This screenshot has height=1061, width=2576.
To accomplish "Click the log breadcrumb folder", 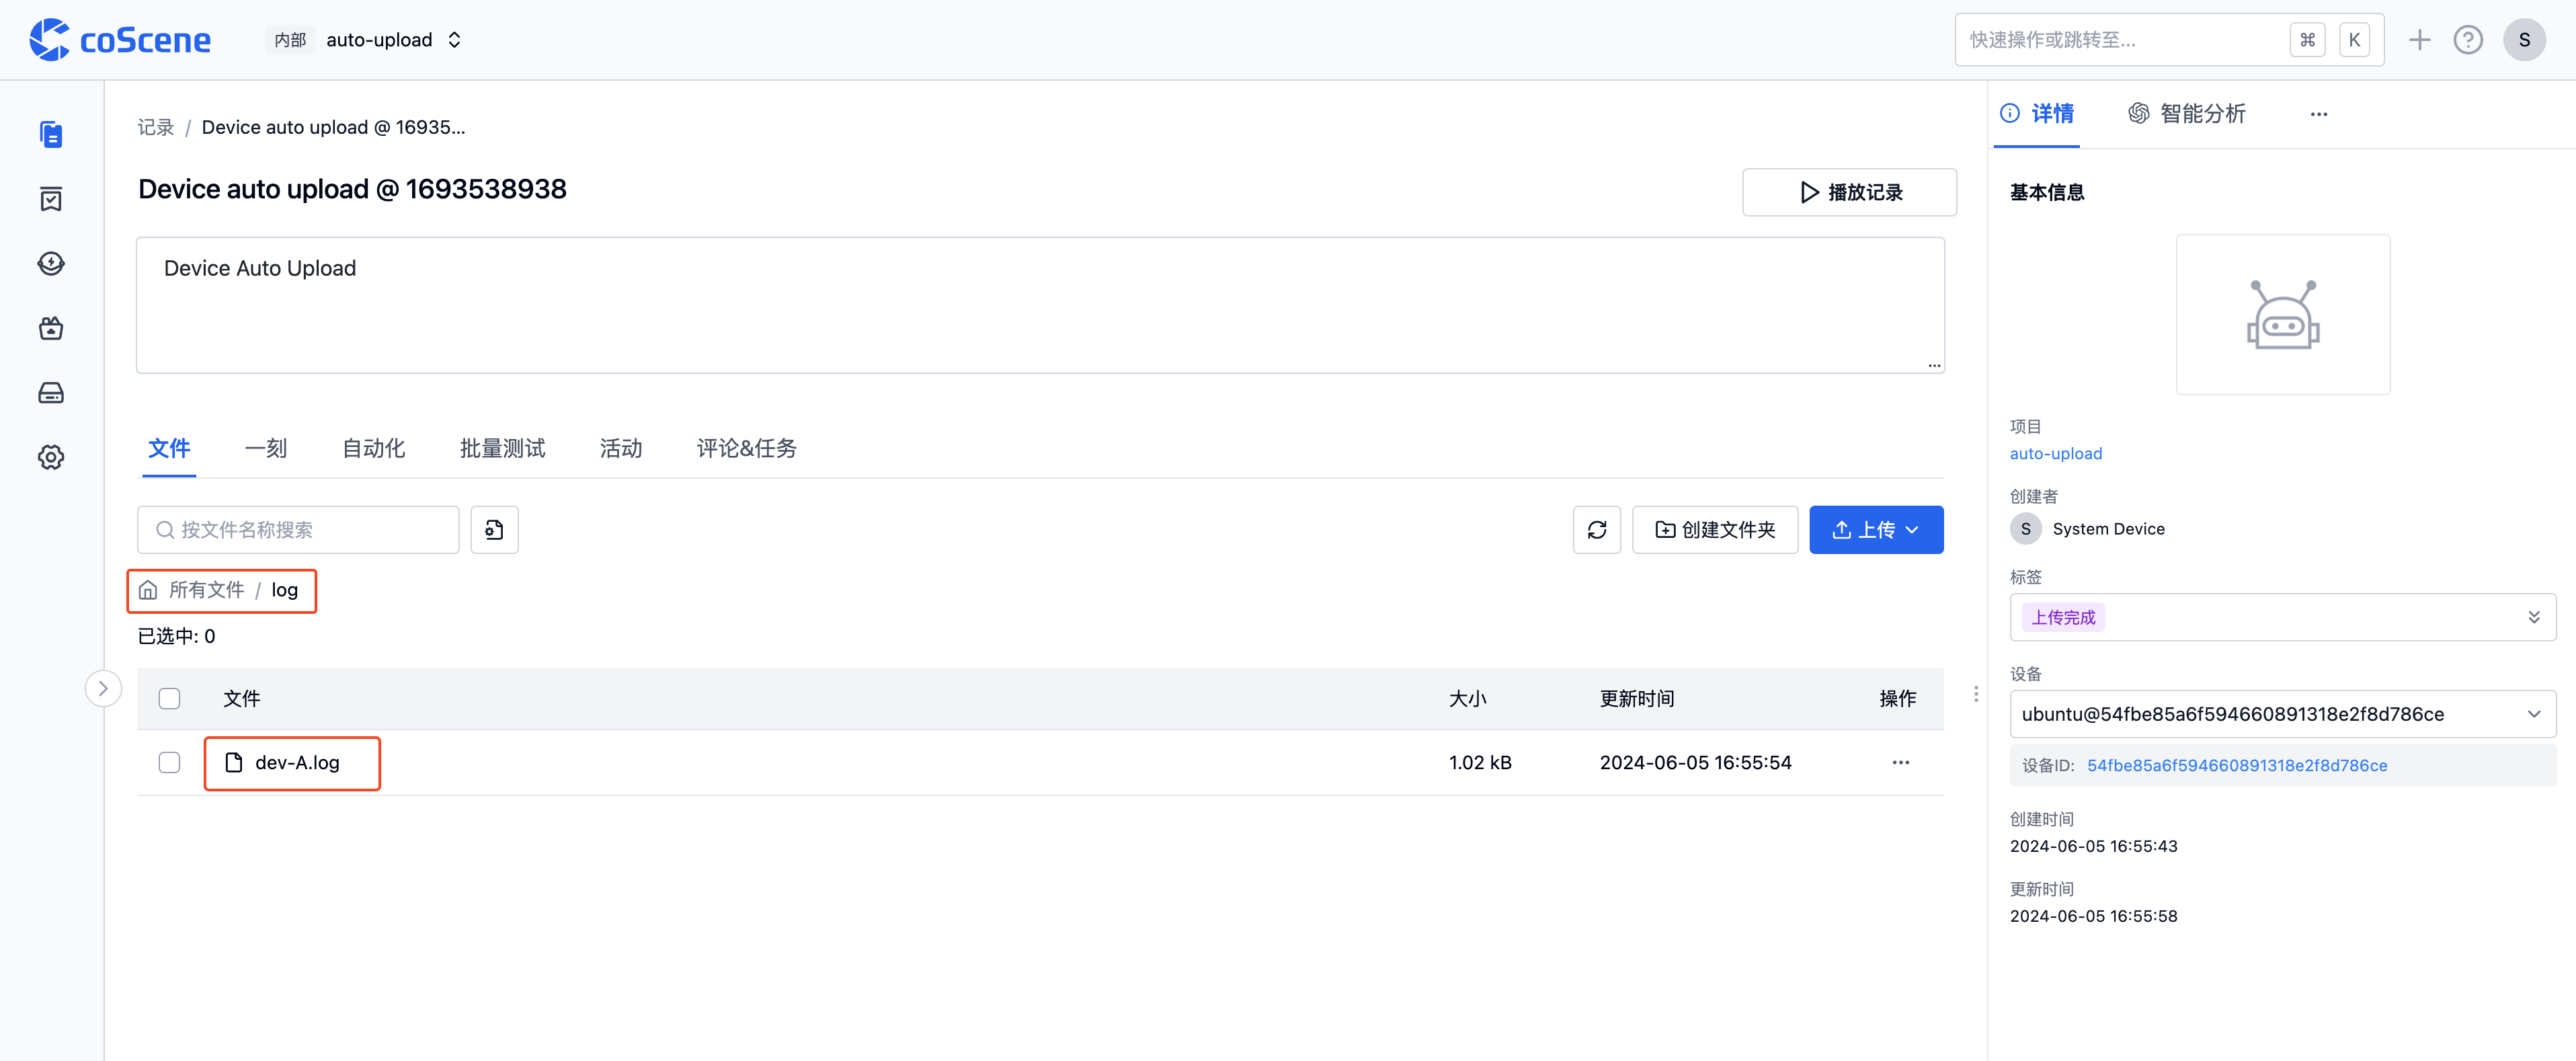I will pos(284,590).
